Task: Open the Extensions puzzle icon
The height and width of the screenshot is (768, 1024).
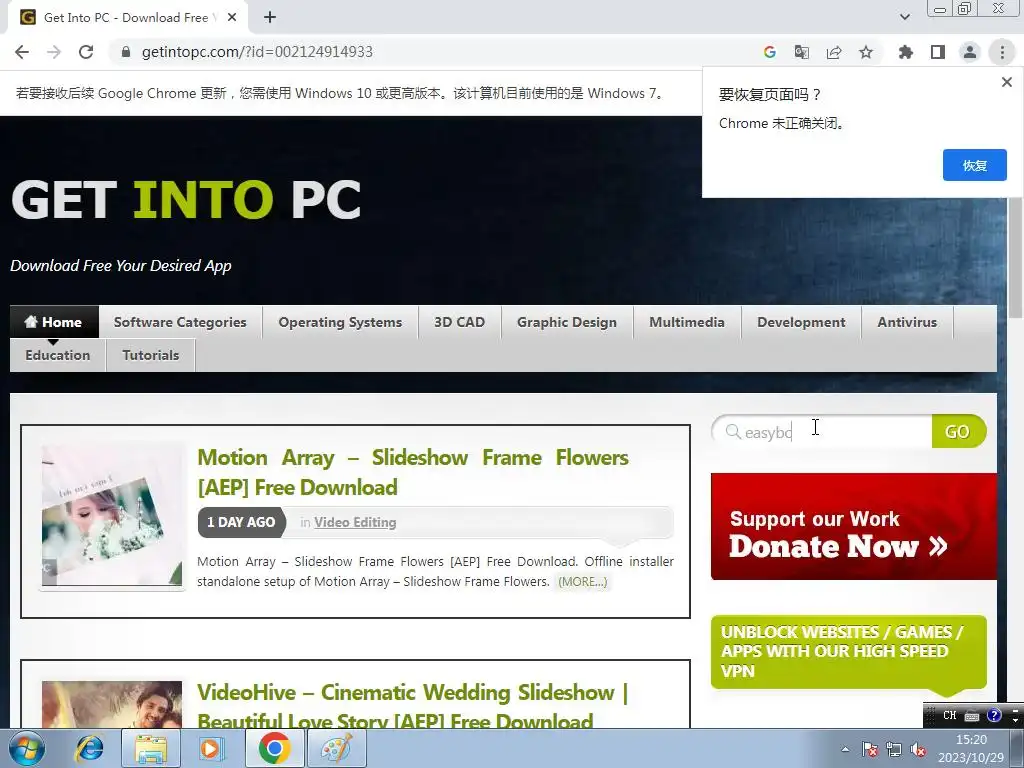Action: (906, 52)
